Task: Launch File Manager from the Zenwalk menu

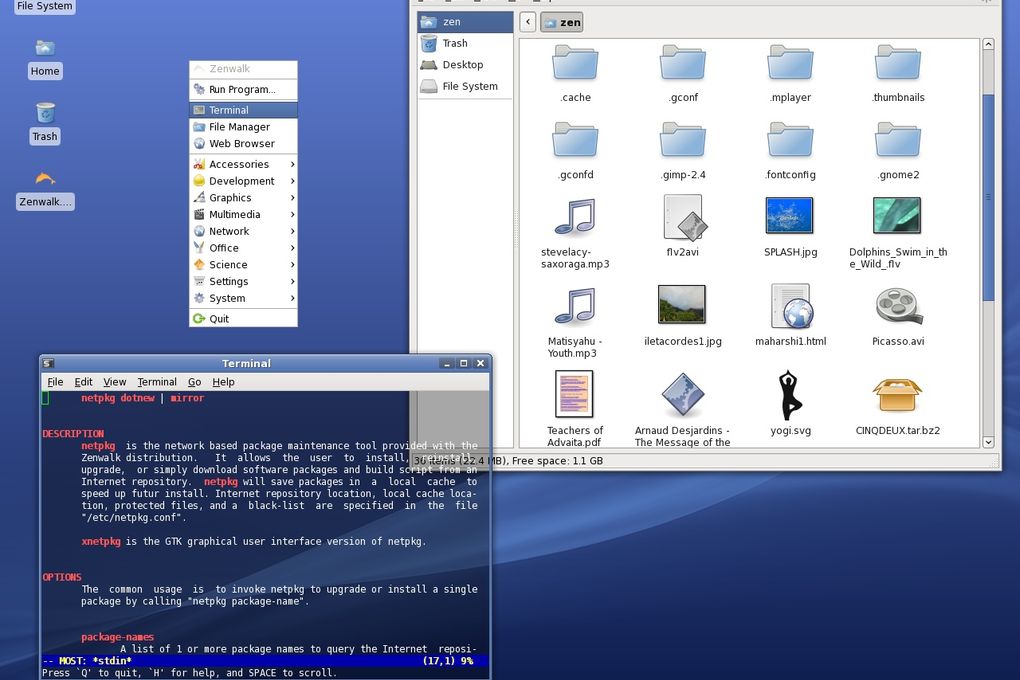Action: click(x=244, y=127)
